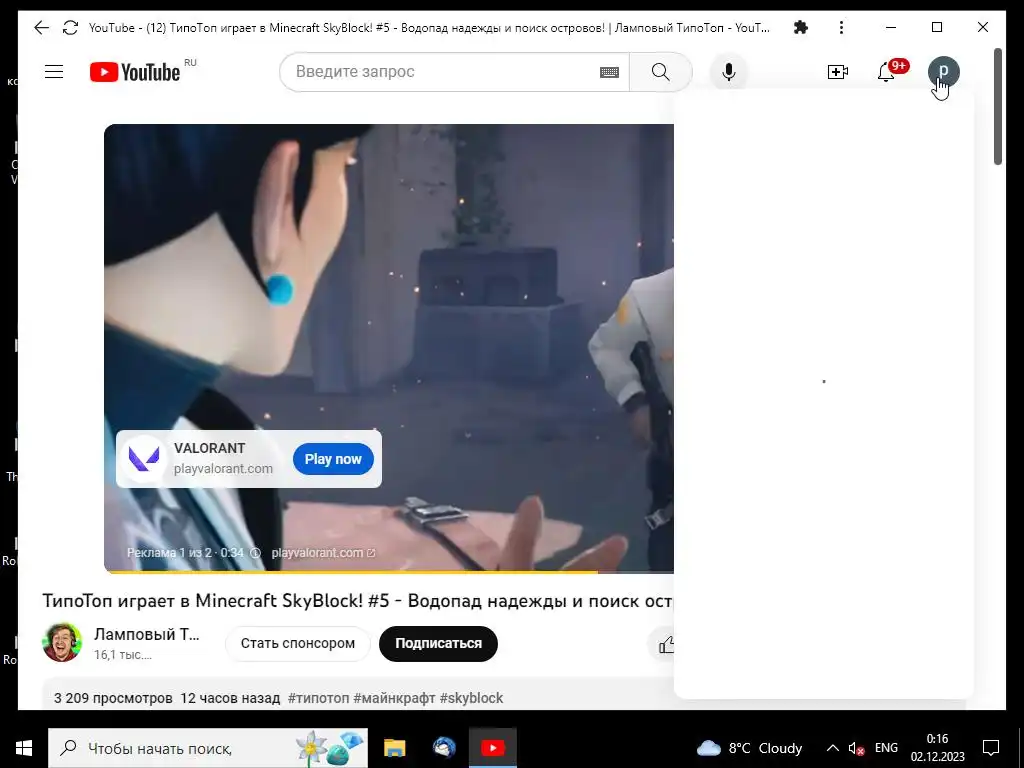Open the Thunderbird taskbar icon

444,748
